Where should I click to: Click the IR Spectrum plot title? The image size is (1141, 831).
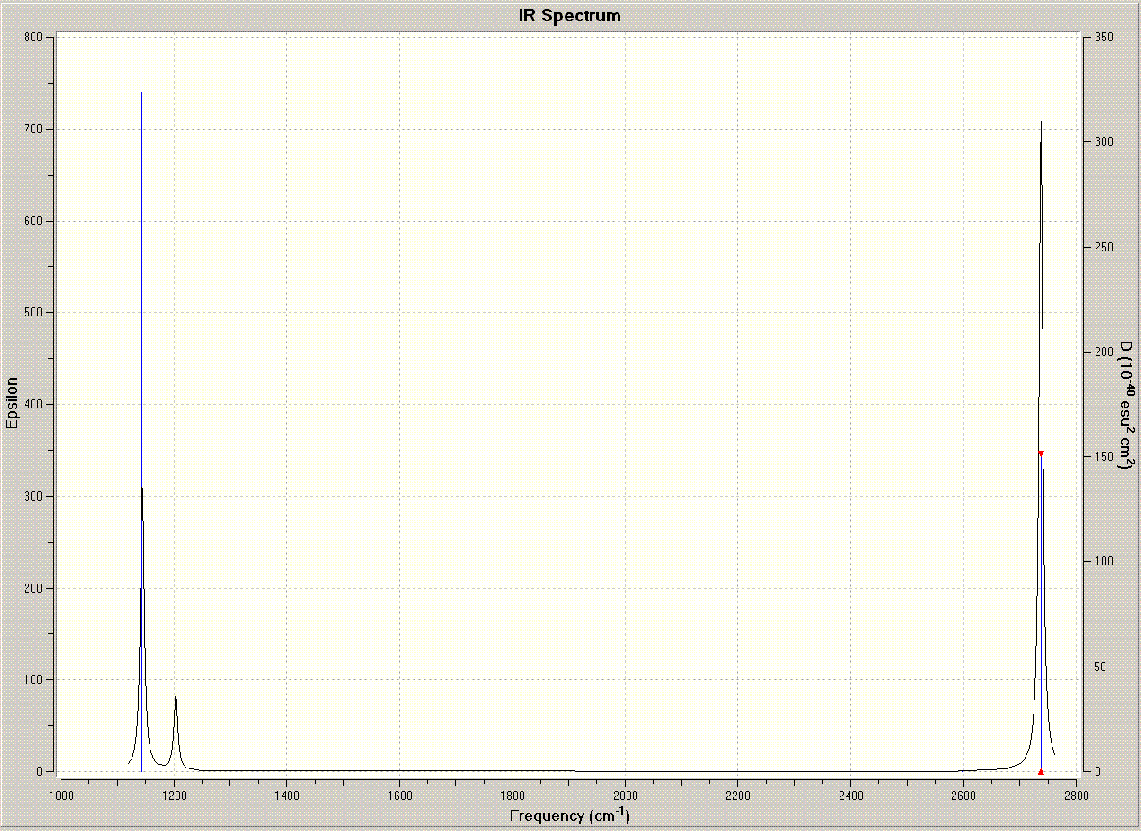(x=569, y=15)
